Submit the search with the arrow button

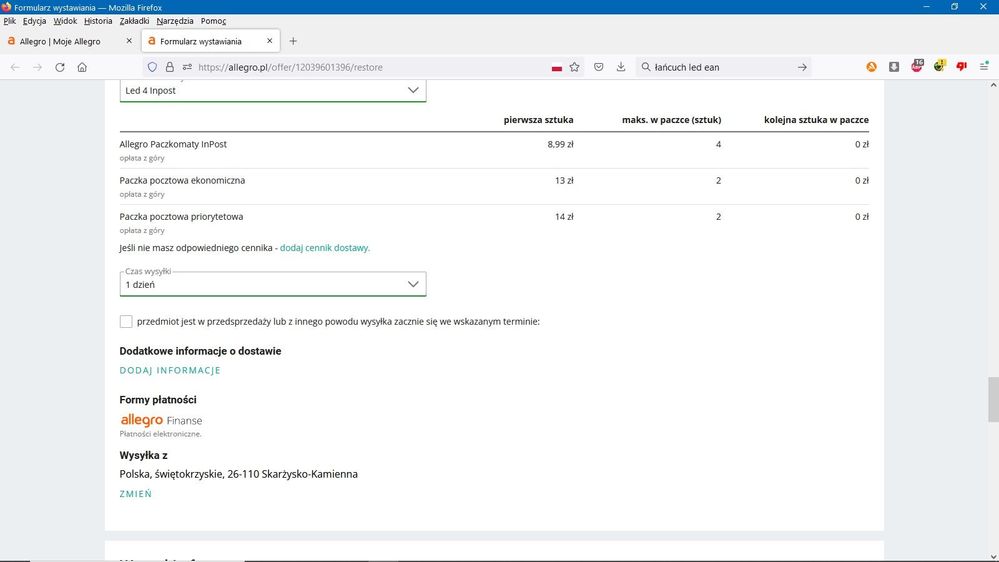[x=802, y=67]
